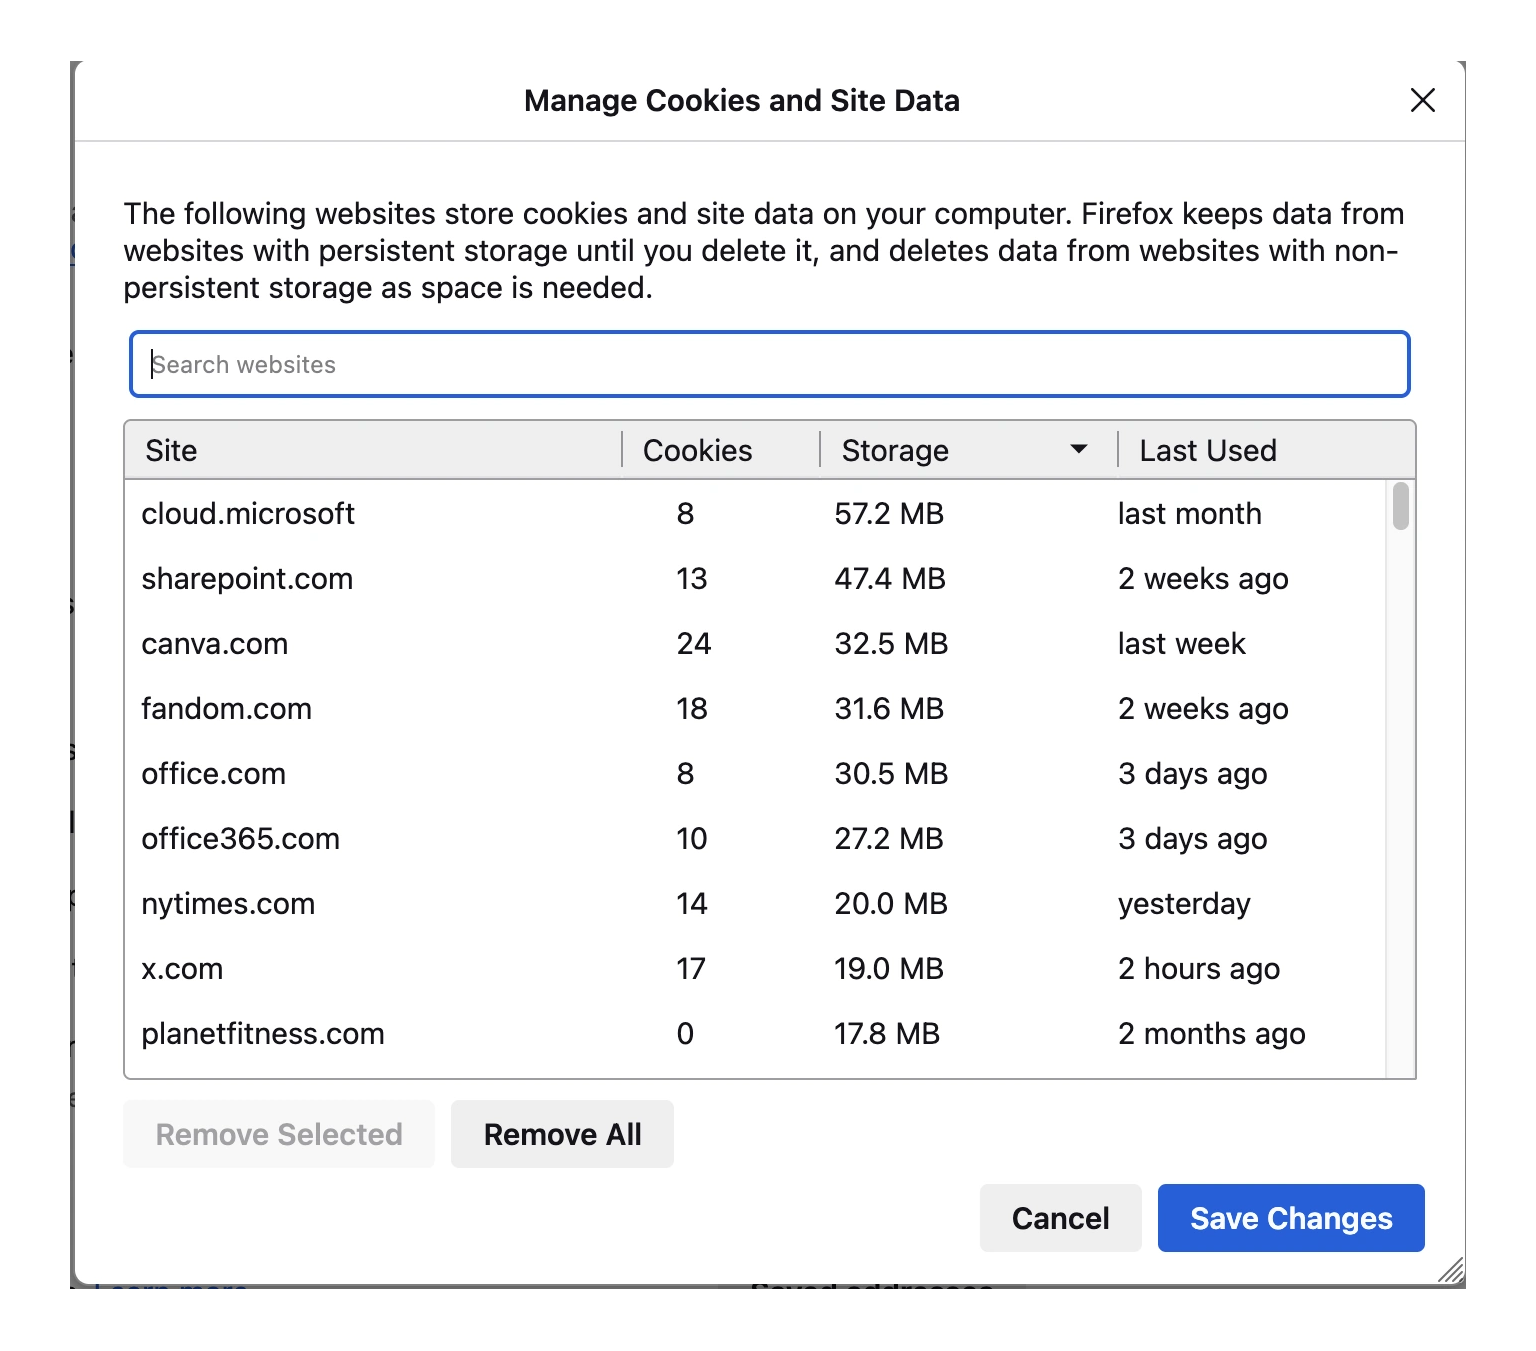The width and height of the screenshot is (1536, 1351).
Task: Click the Remove Selected button
Action: tap(278, 1134)
